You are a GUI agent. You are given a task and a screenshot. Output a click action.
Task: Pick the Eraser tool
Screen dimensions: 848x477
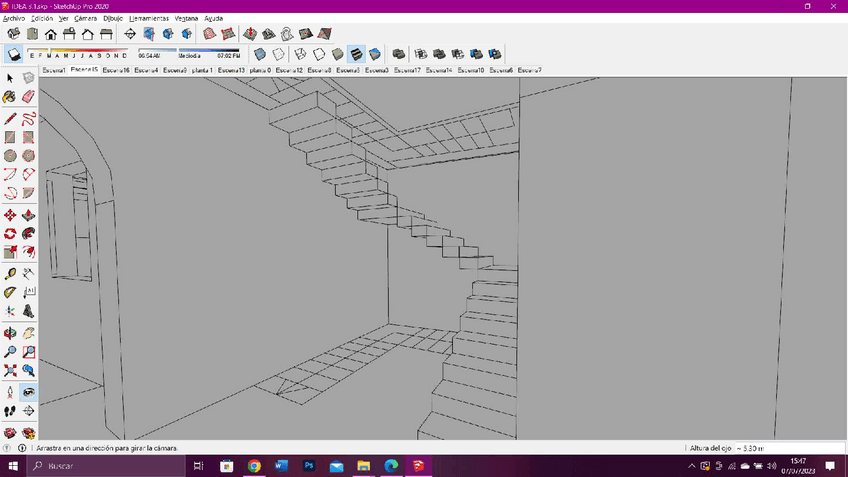[x=28, y=97]
